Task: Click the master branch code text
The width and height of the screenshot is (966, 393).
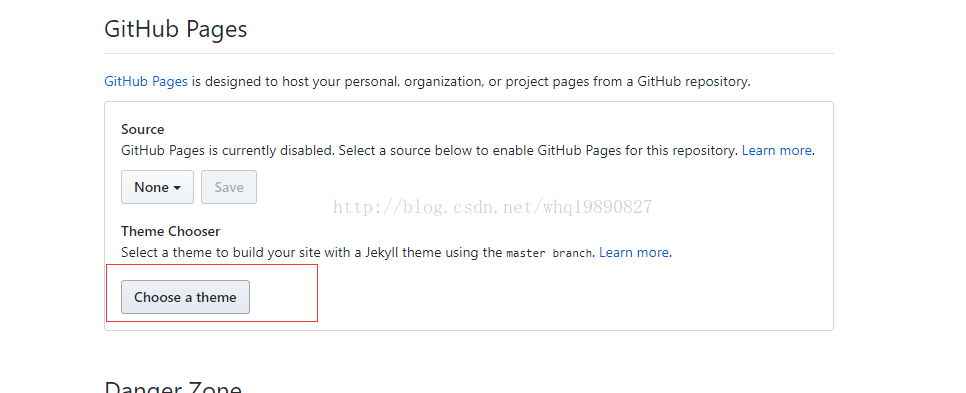Action: pos(549,253)
